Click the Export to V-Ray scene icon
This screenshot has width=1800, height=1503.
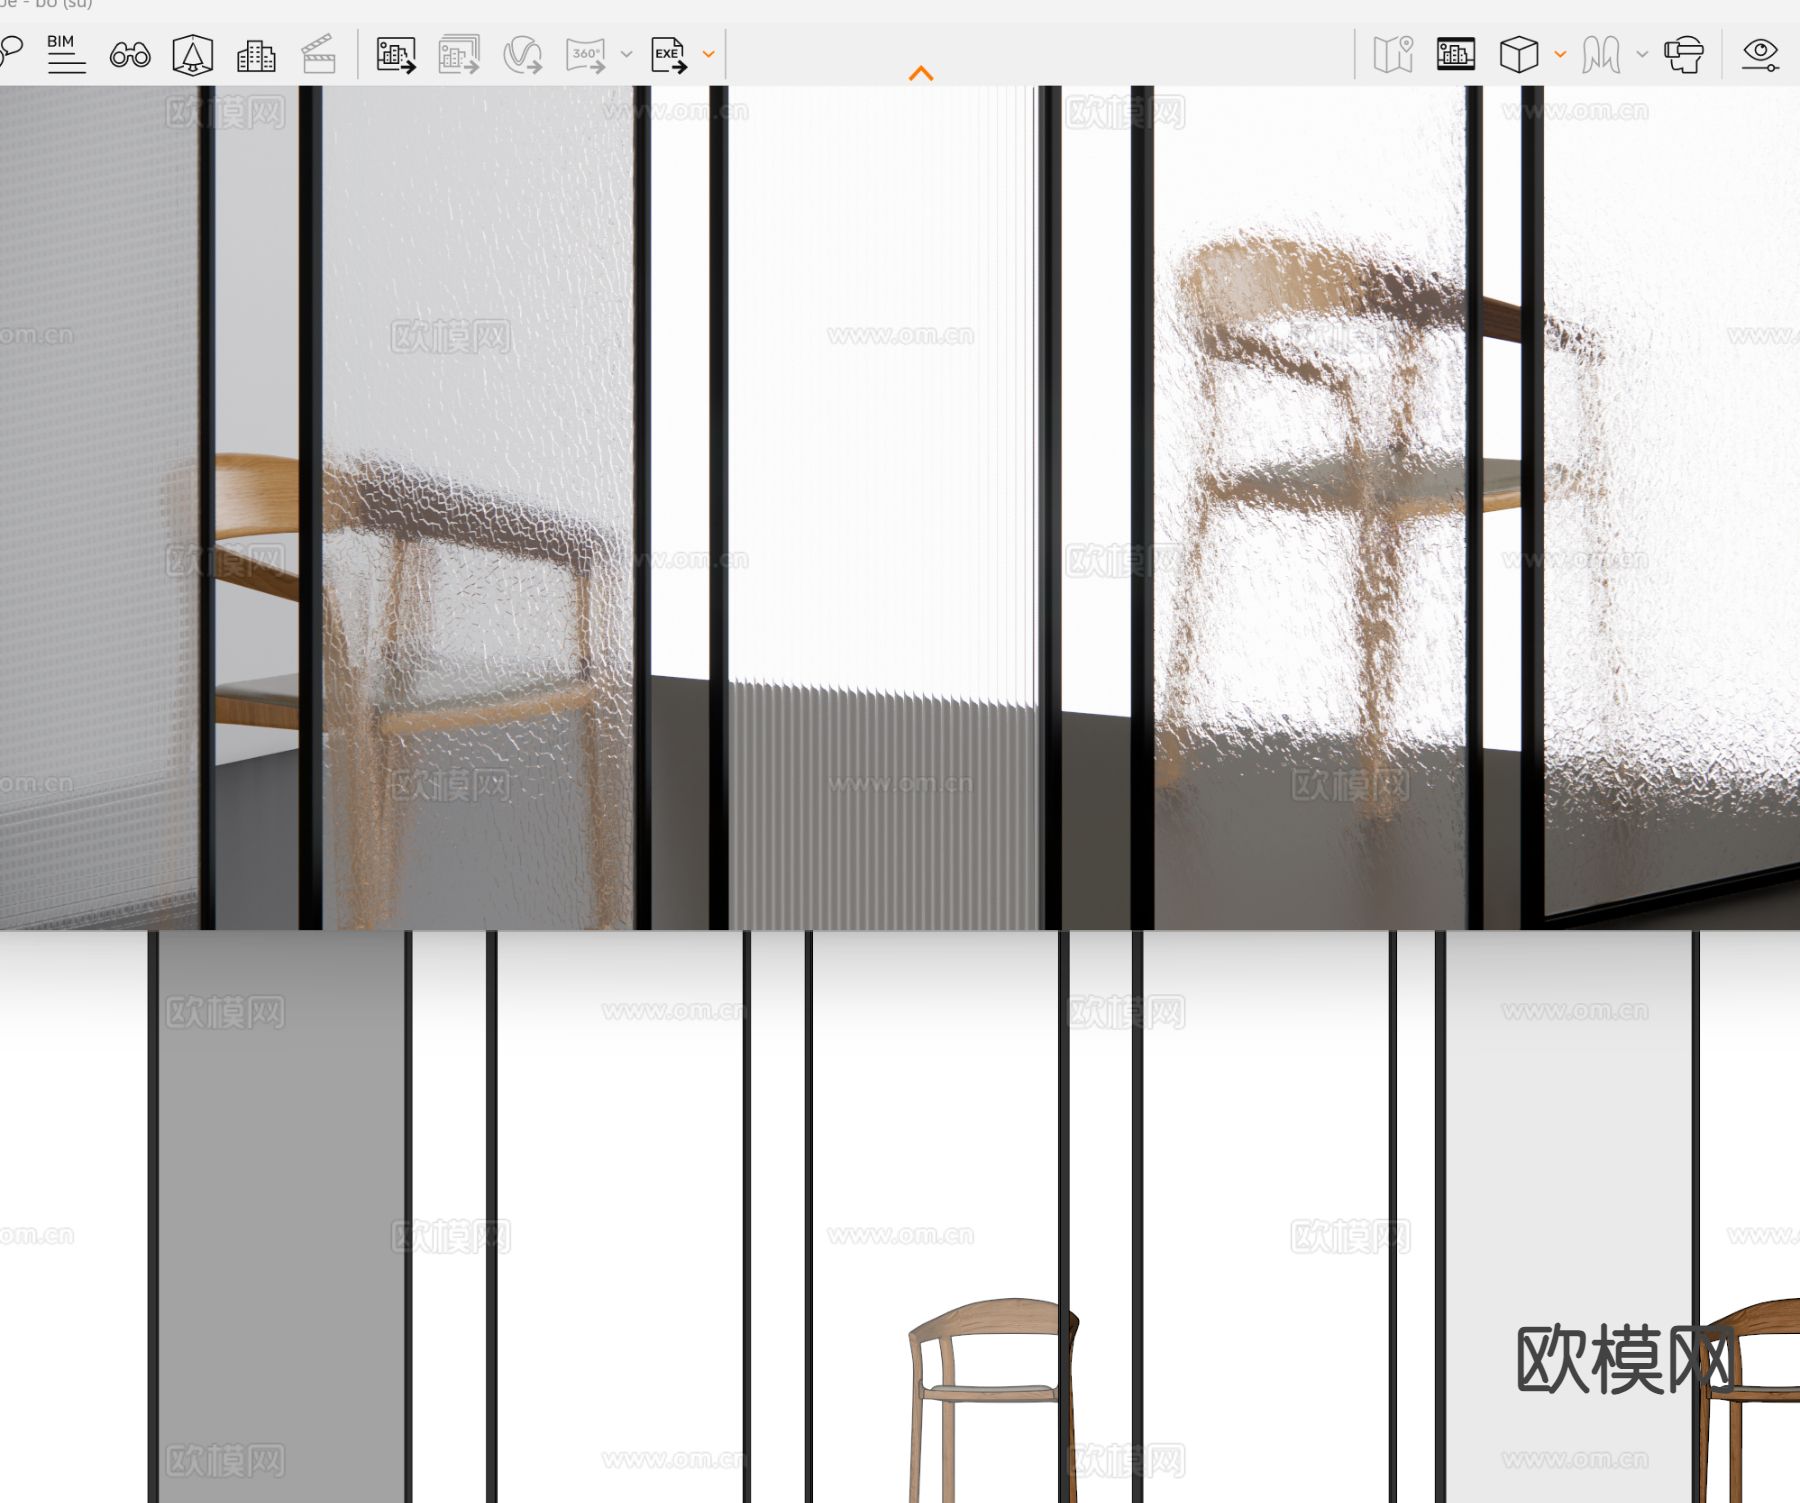[x=522, y=55]
